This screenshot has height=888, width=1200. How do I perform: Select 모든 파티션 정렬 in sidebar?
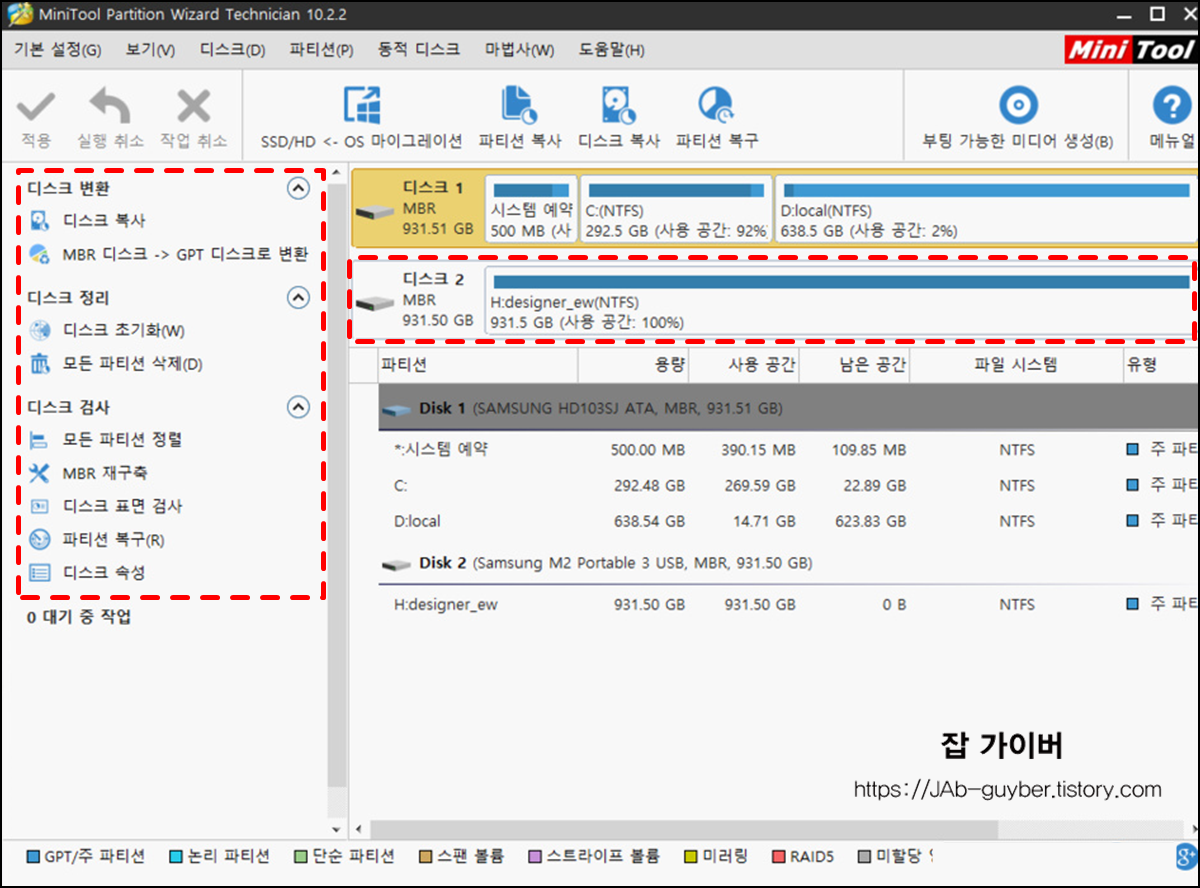point(122,439)
